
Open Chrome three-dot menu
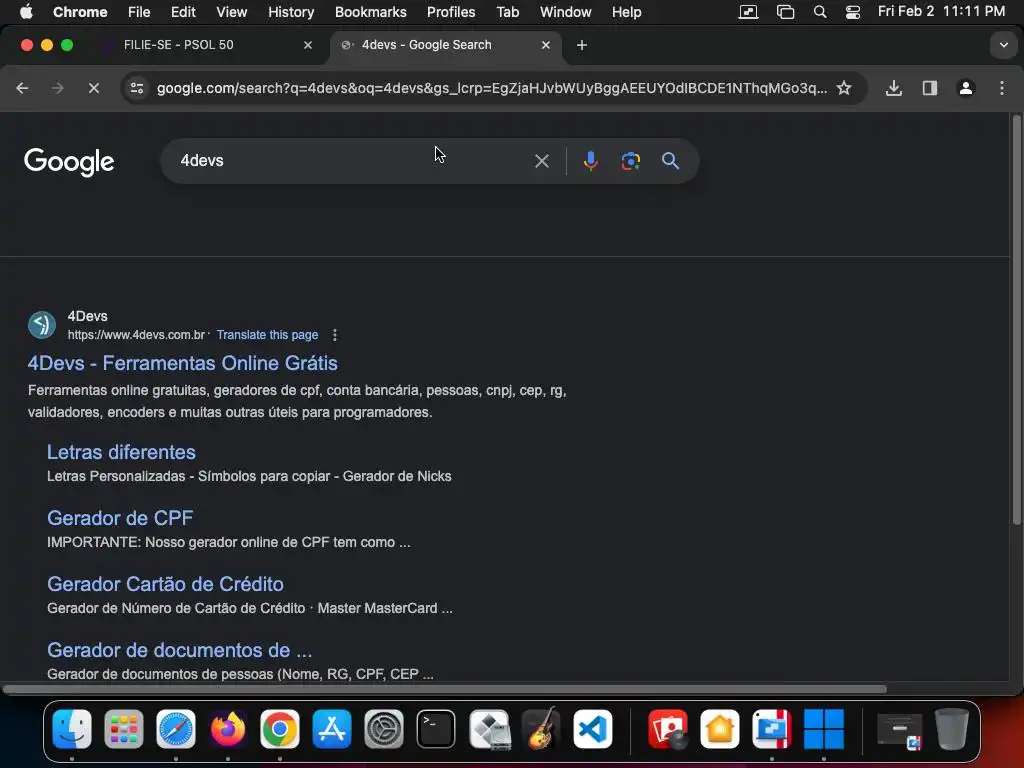pos(1002,88)
